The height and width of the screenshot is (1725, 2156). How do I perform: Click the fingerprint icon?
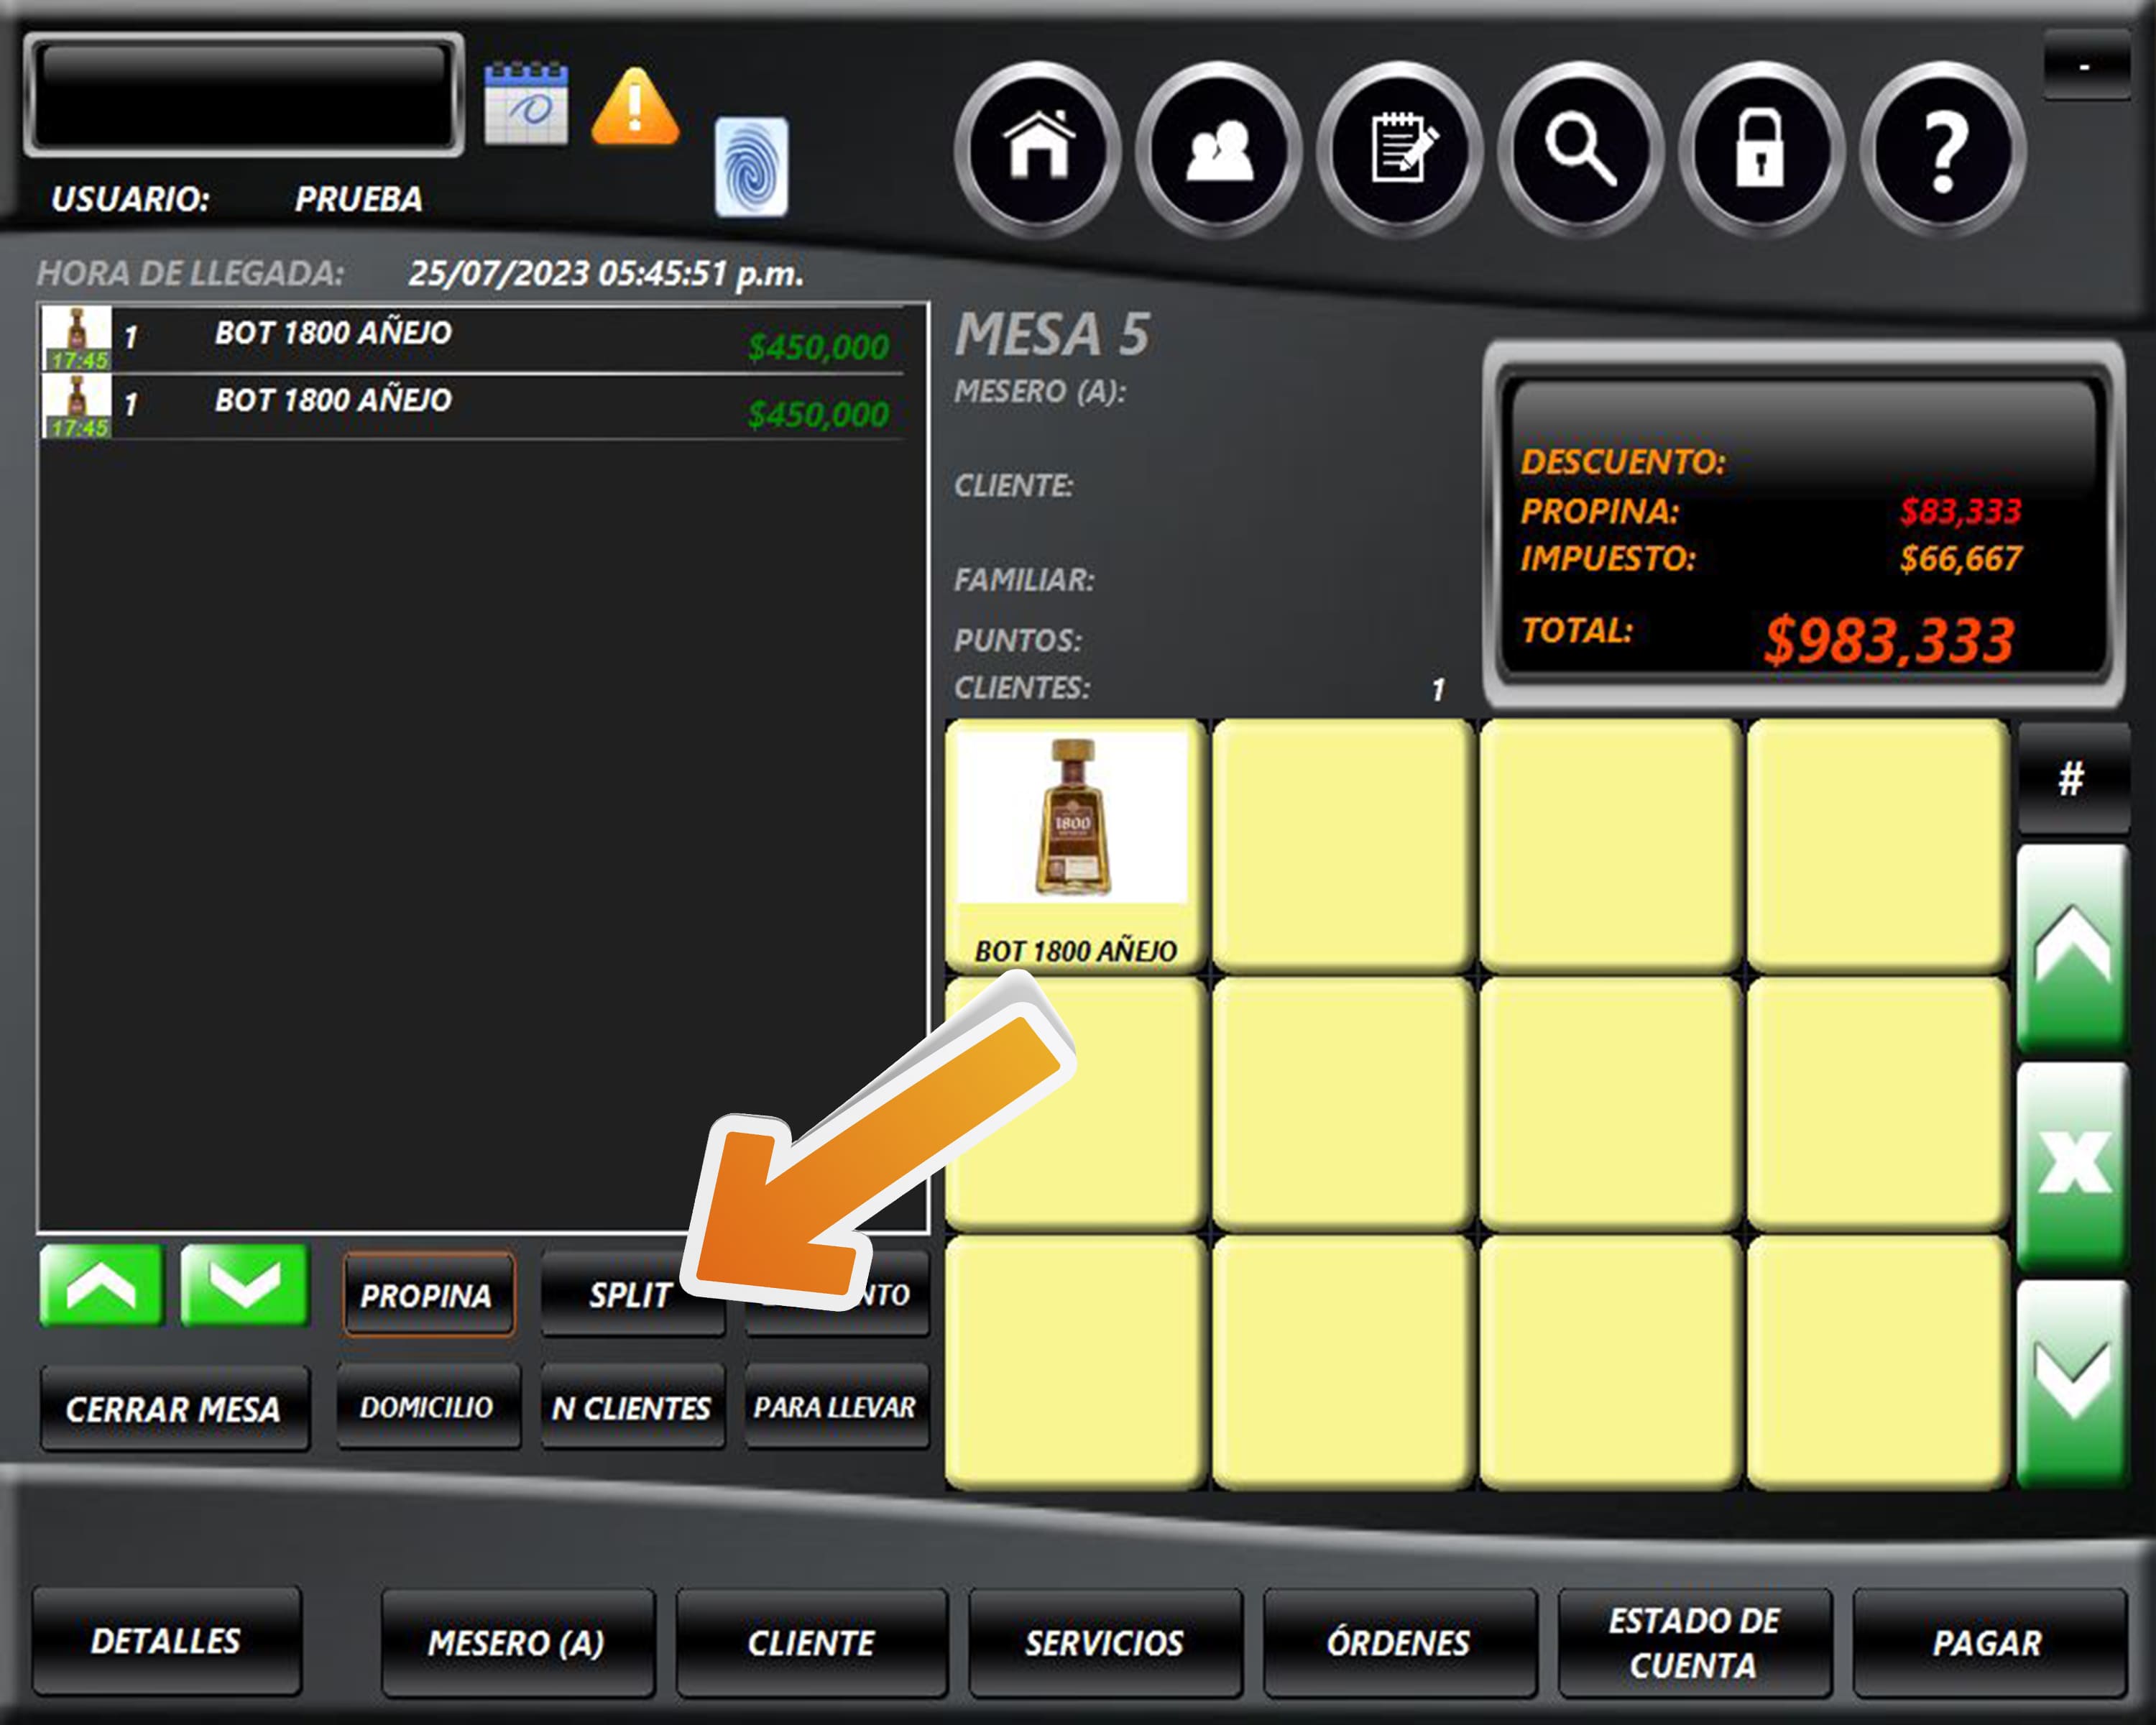[751, 166]
